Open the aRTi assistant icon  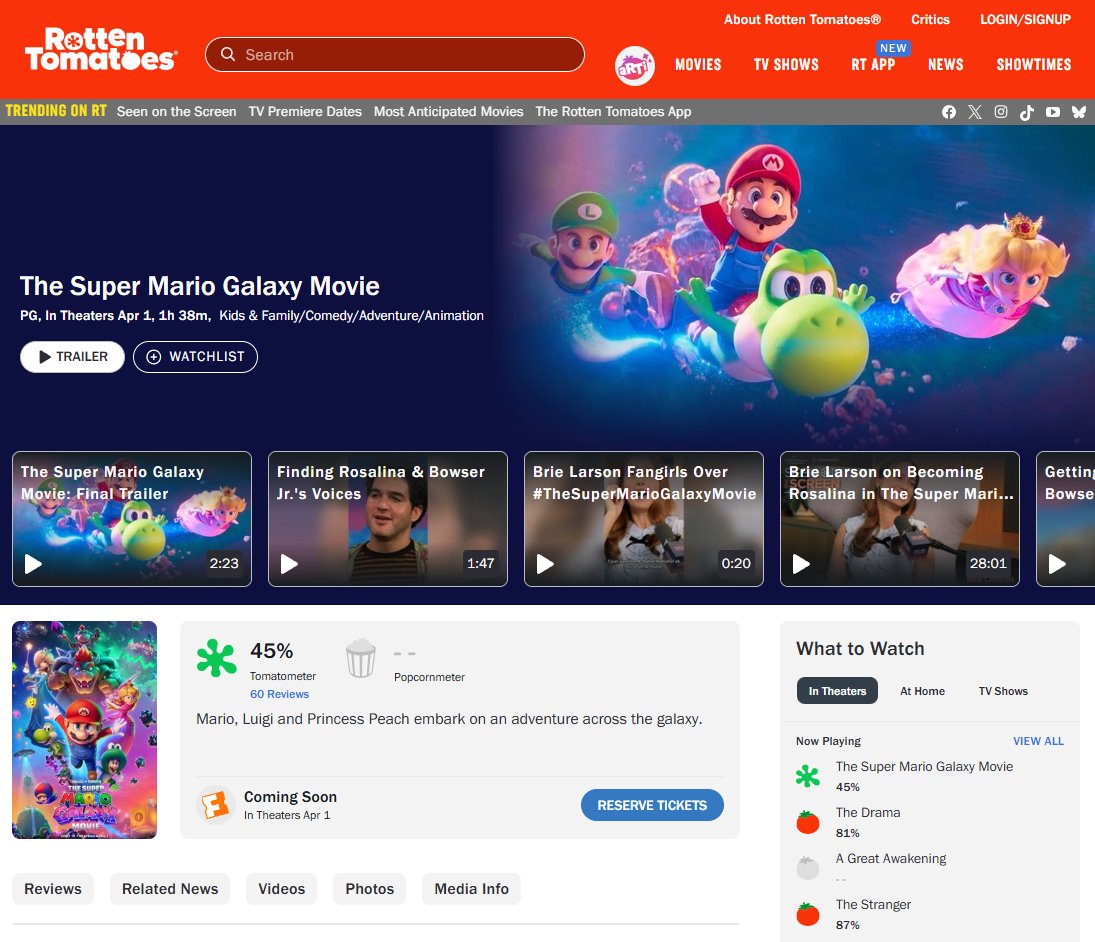634,66
